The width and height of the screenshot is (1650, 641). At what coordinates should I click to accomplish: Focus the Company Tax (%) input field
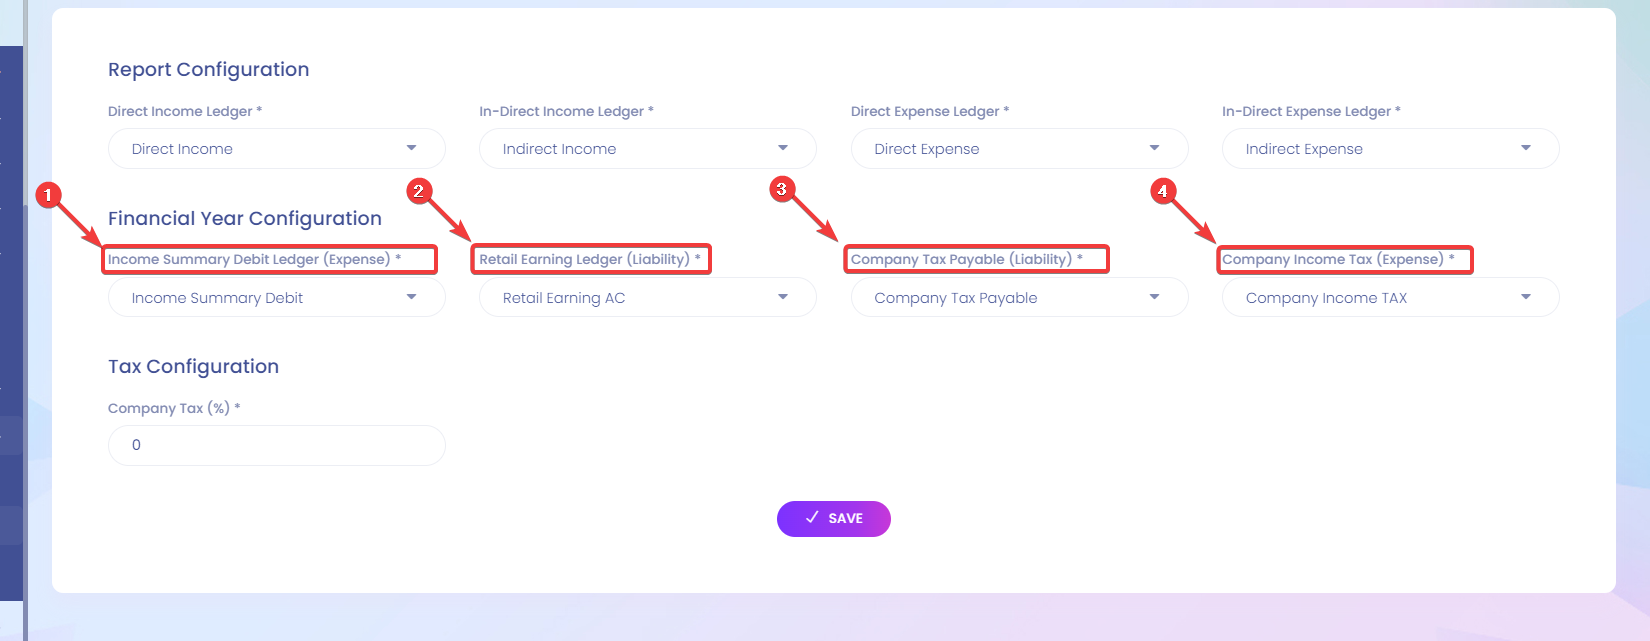(277, 446)
